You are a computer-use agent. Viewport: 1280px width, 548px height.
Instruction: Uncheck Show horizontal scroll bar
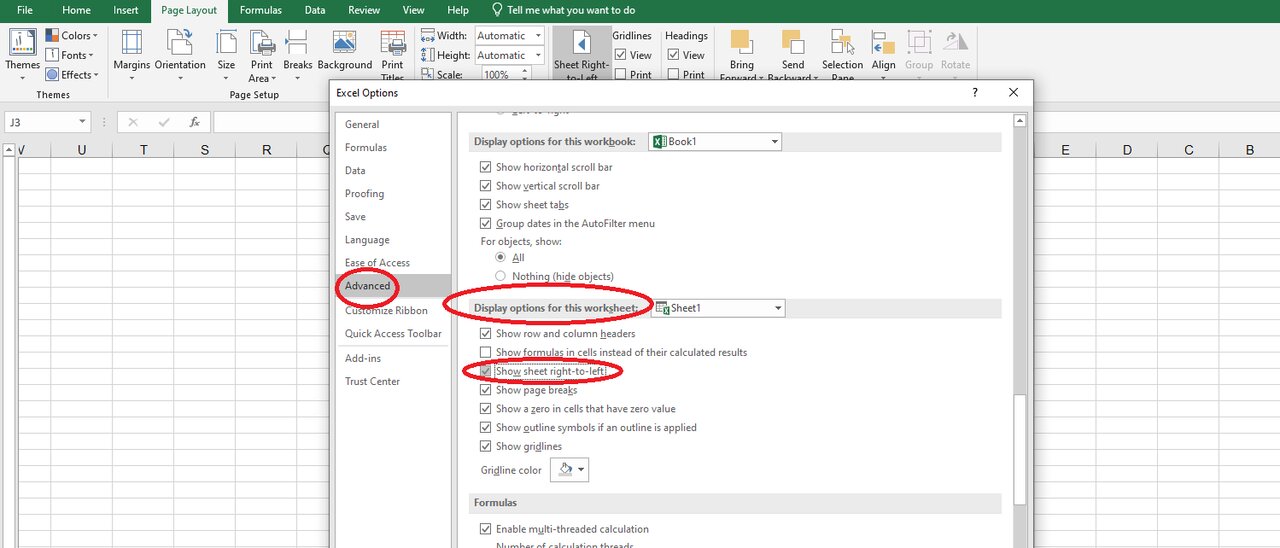click(486, 167)
